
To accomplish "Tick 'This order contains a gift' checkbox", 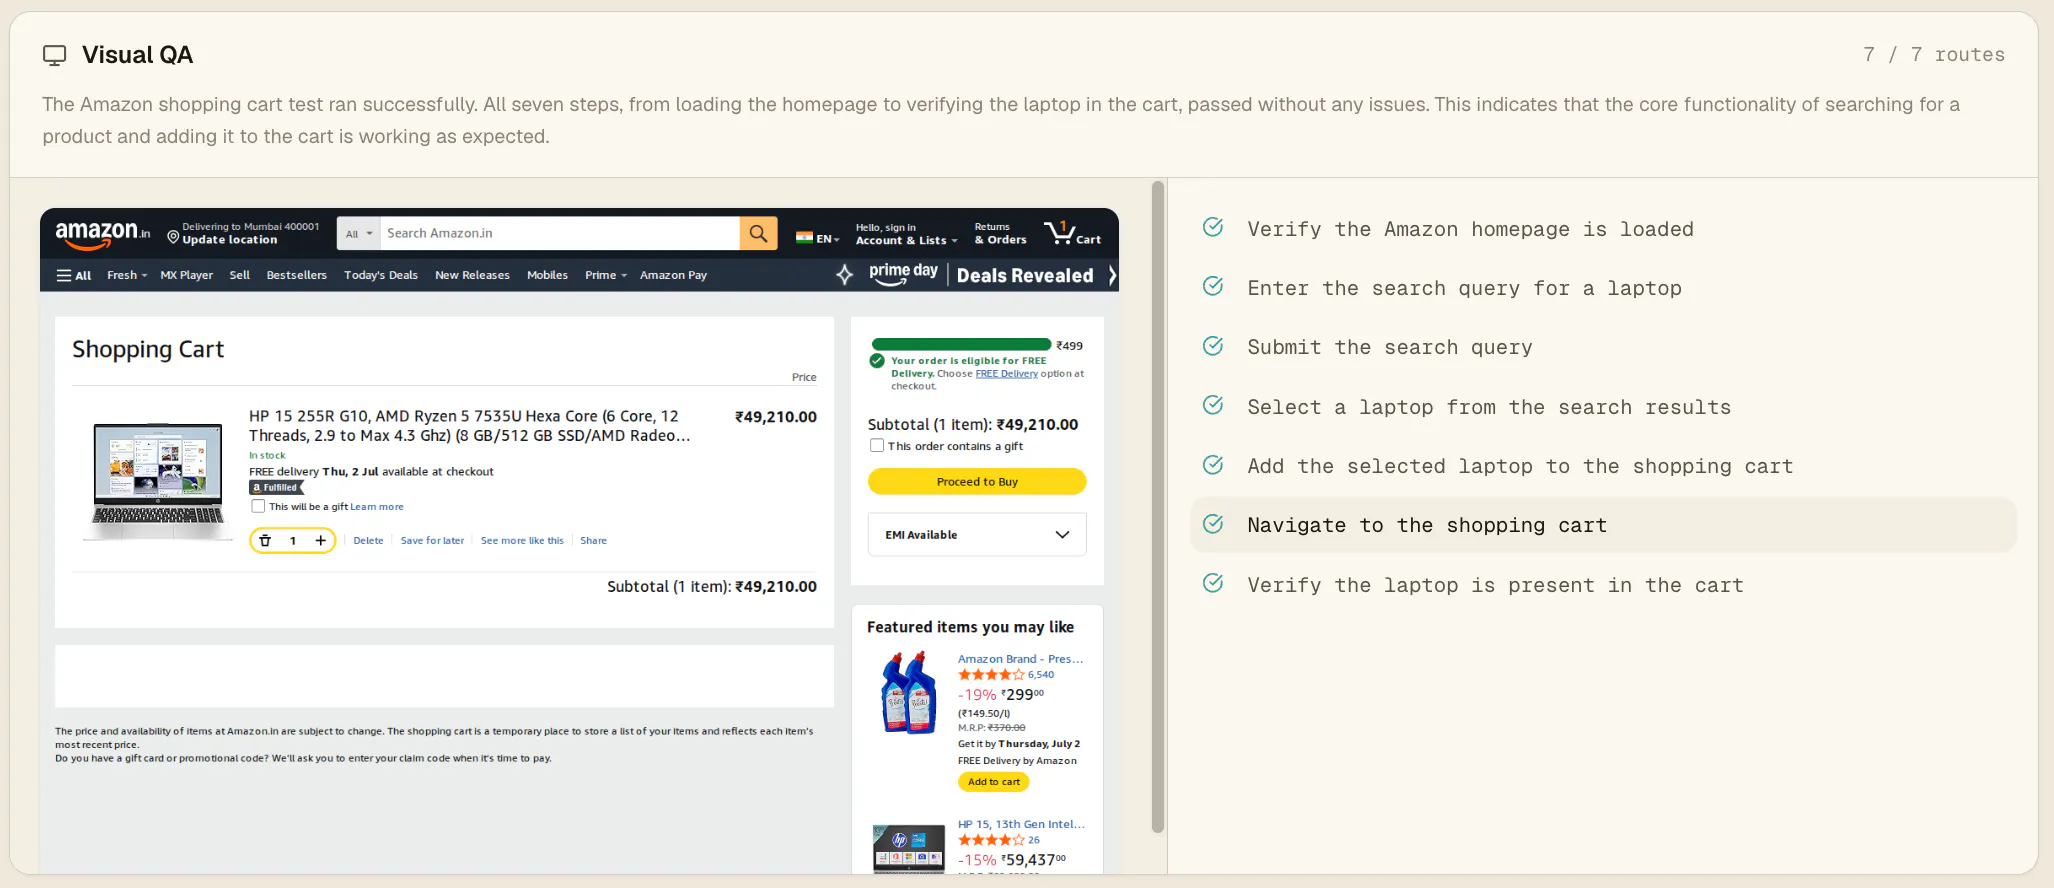I will pos(877,446).
